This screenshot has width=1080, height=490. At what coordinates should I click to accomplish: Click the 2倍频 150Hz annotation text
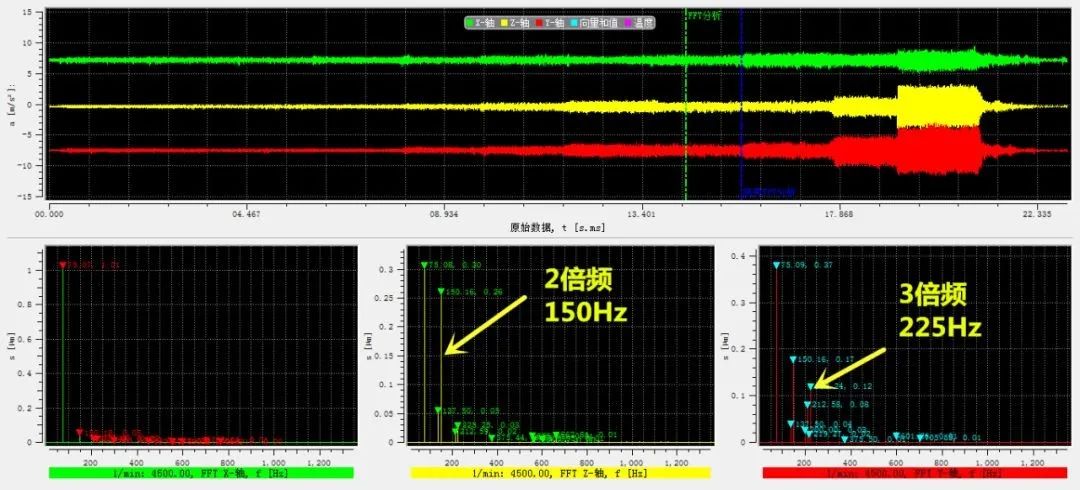[x=585, y=295]
